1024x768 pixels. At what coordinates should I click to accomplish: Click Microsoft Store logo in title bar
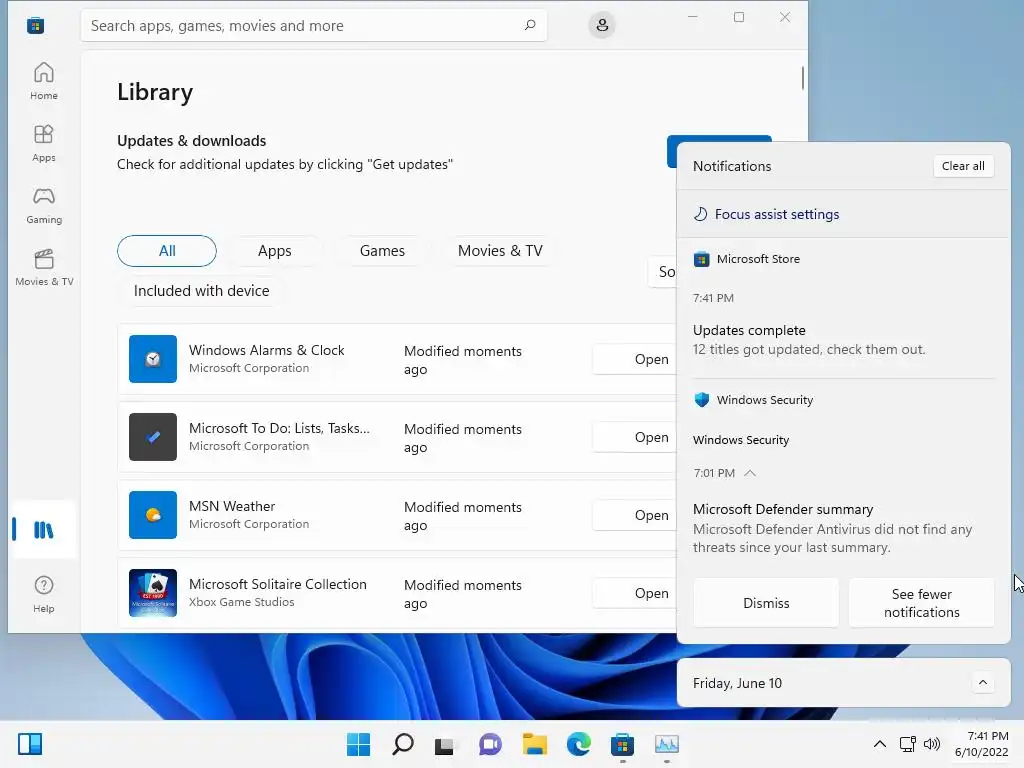[x=35, y=25]
